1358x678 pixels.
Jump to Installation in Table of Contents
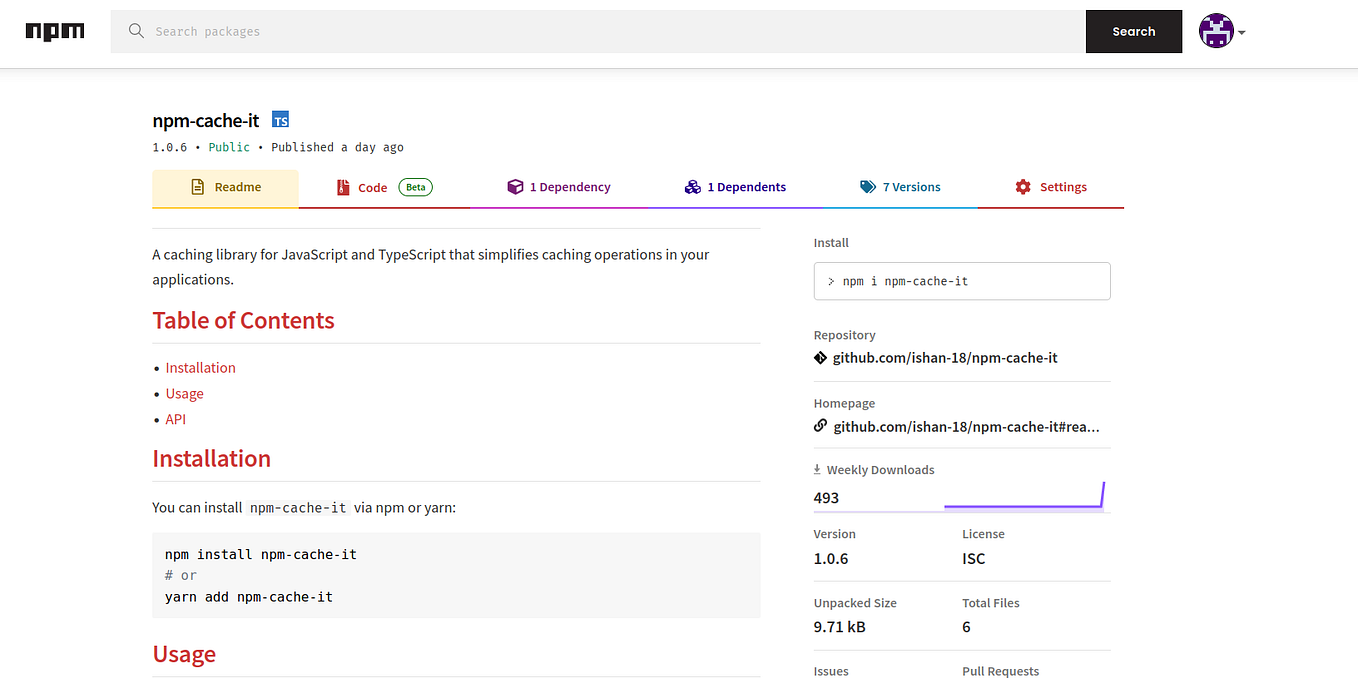[x=201, y=368]
